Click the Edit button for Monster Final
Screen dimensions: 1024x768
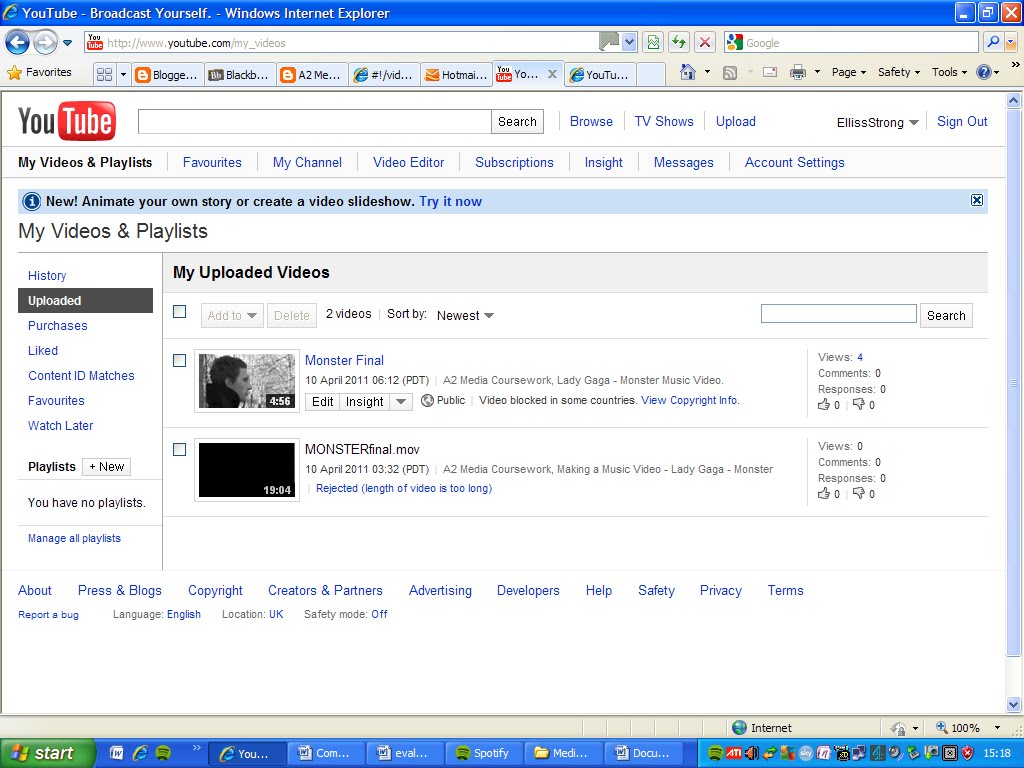coord(323,402)
